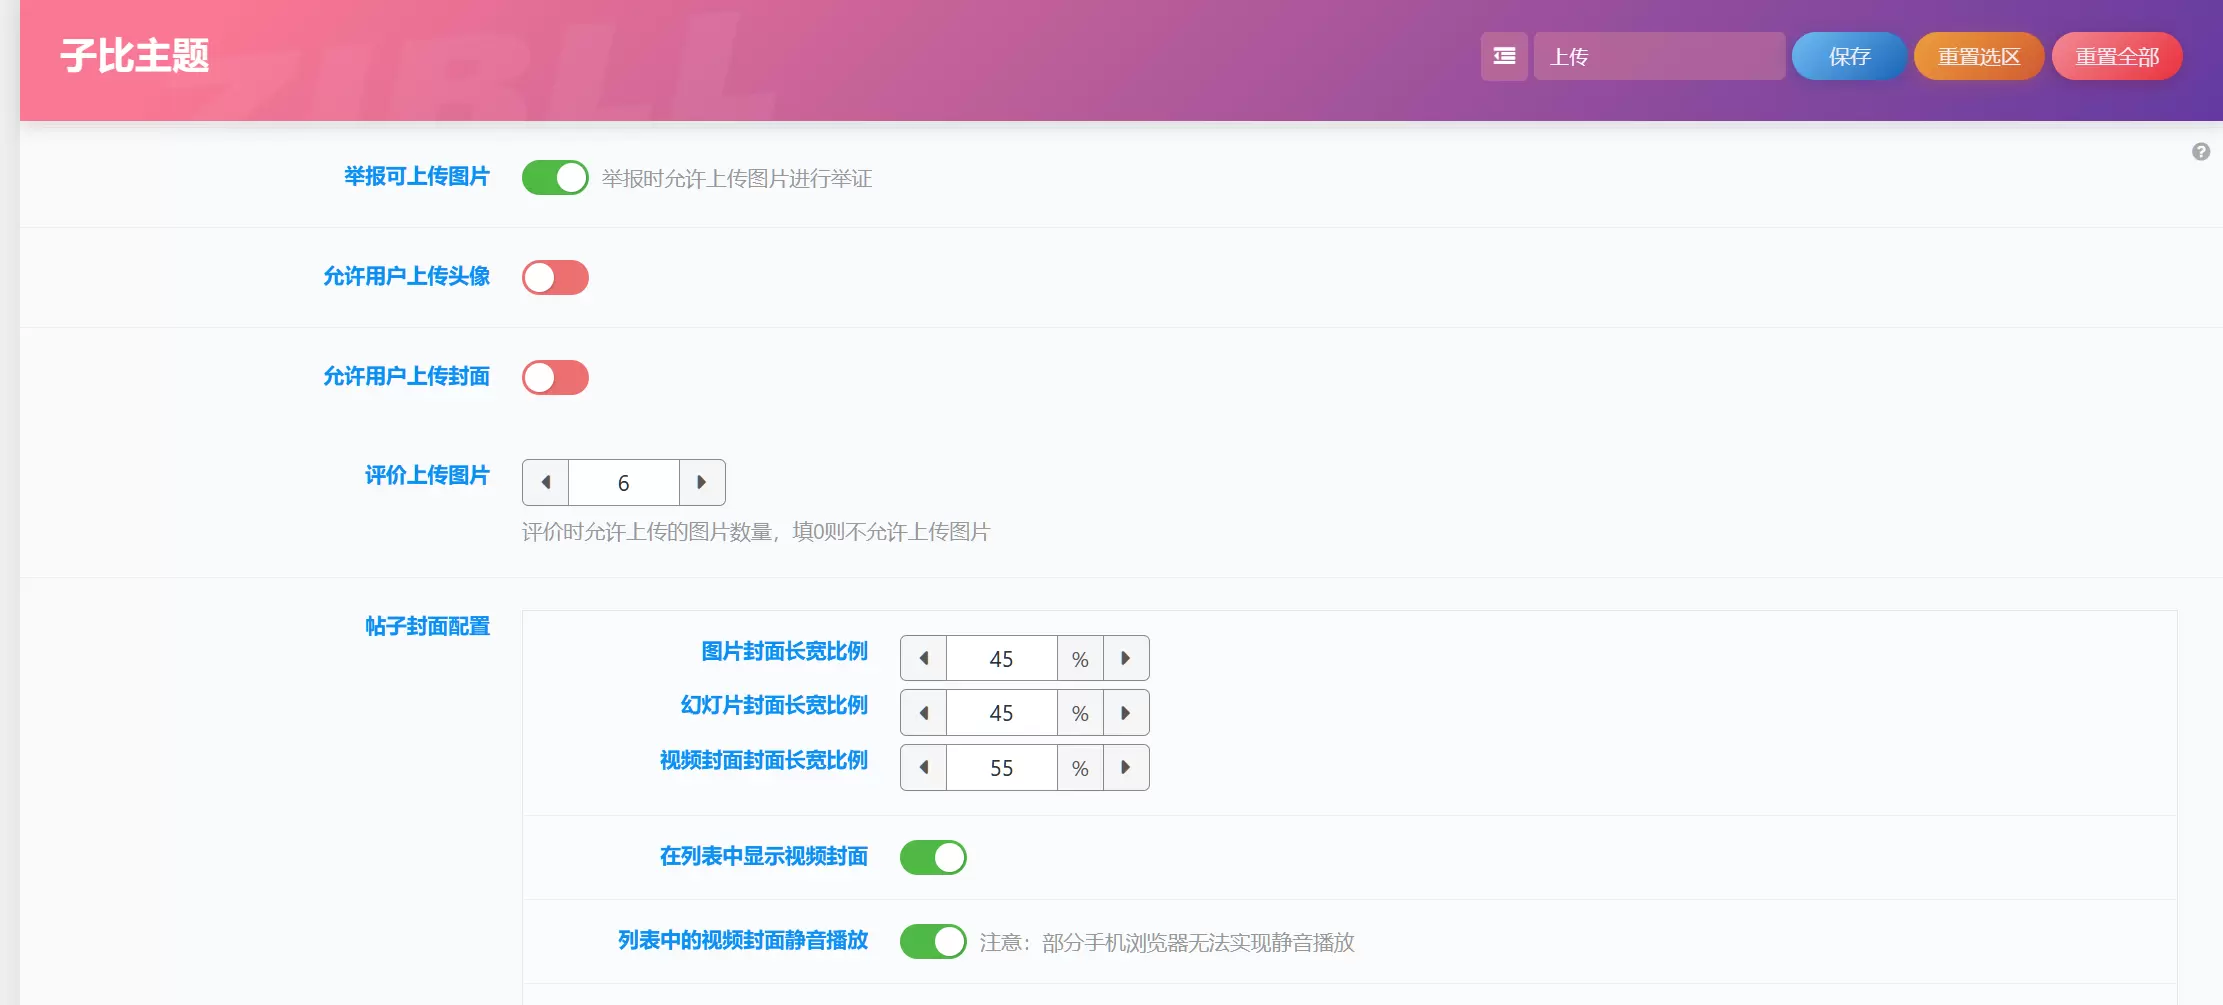Click the 允许用户上传封面 label
The width and height of the screenshot is (2223, 1005).
406,377
